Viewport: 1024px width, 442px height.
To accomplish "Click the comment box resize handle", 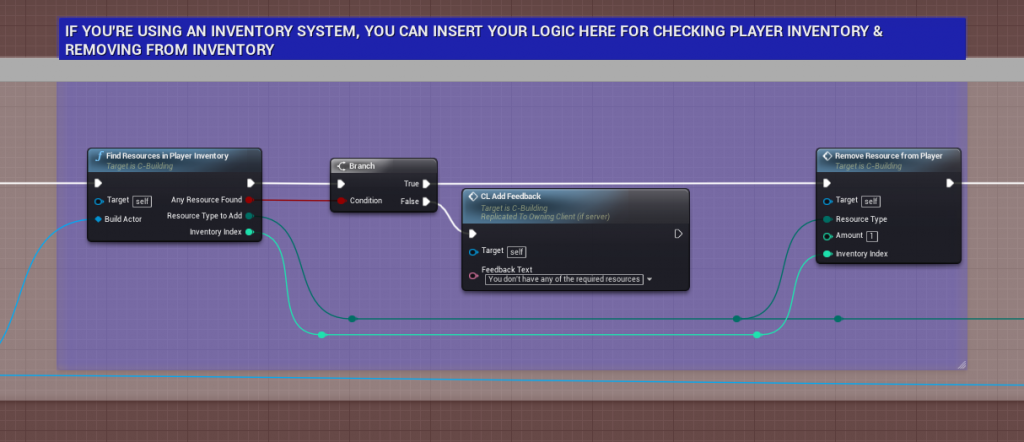I will point(961,363).
